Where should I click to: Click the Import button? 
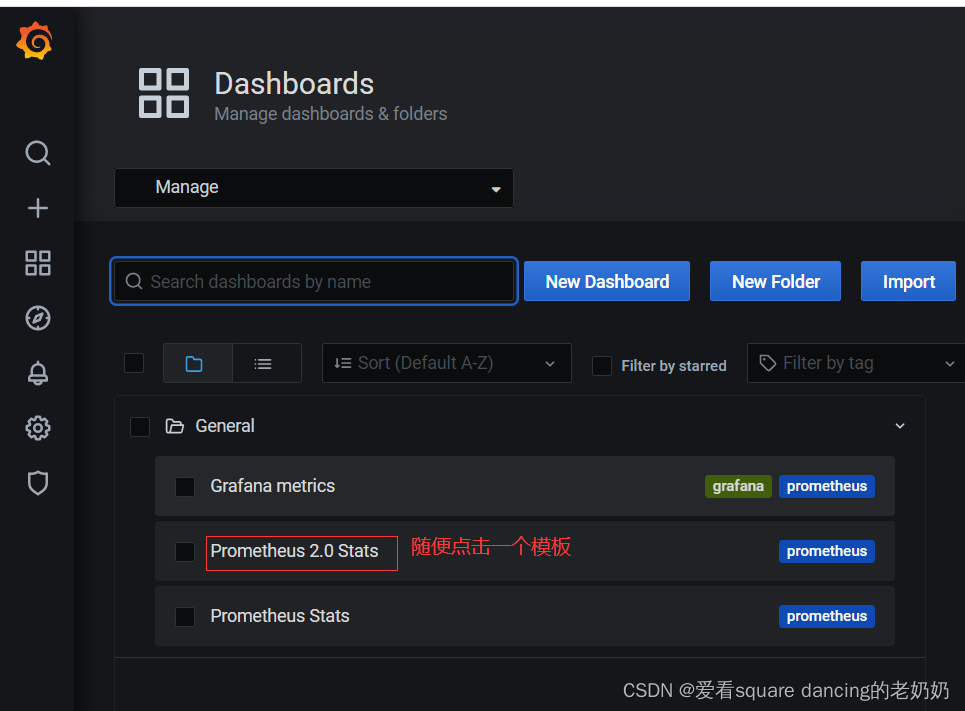[x=908, y=281]
